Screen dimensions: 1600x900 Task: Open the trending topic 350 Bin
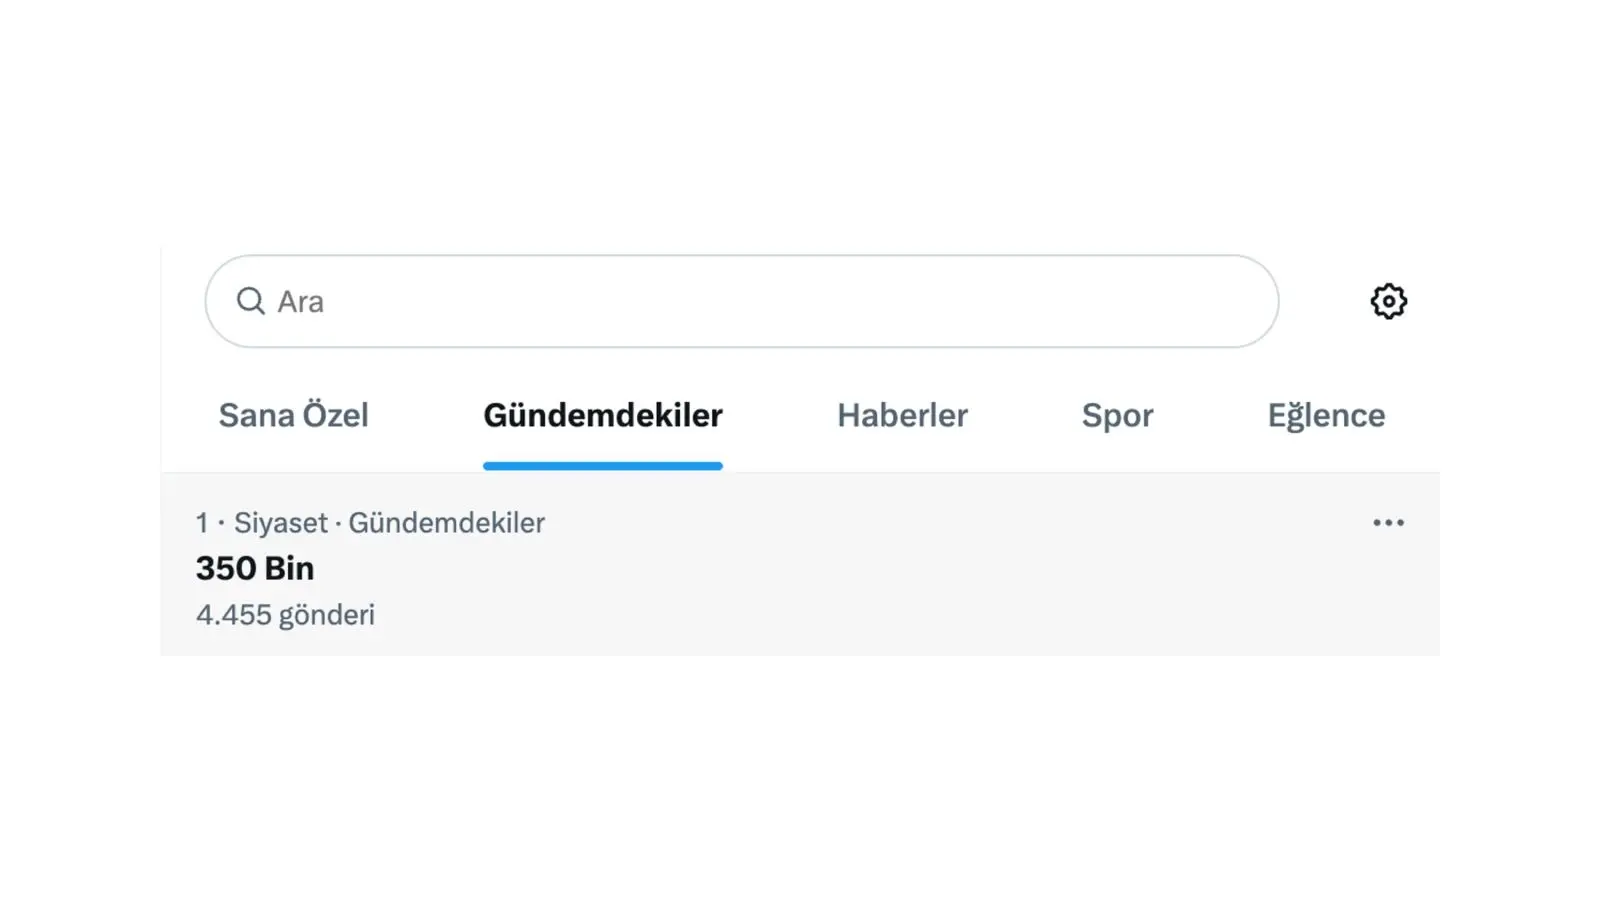pos(255,568)
